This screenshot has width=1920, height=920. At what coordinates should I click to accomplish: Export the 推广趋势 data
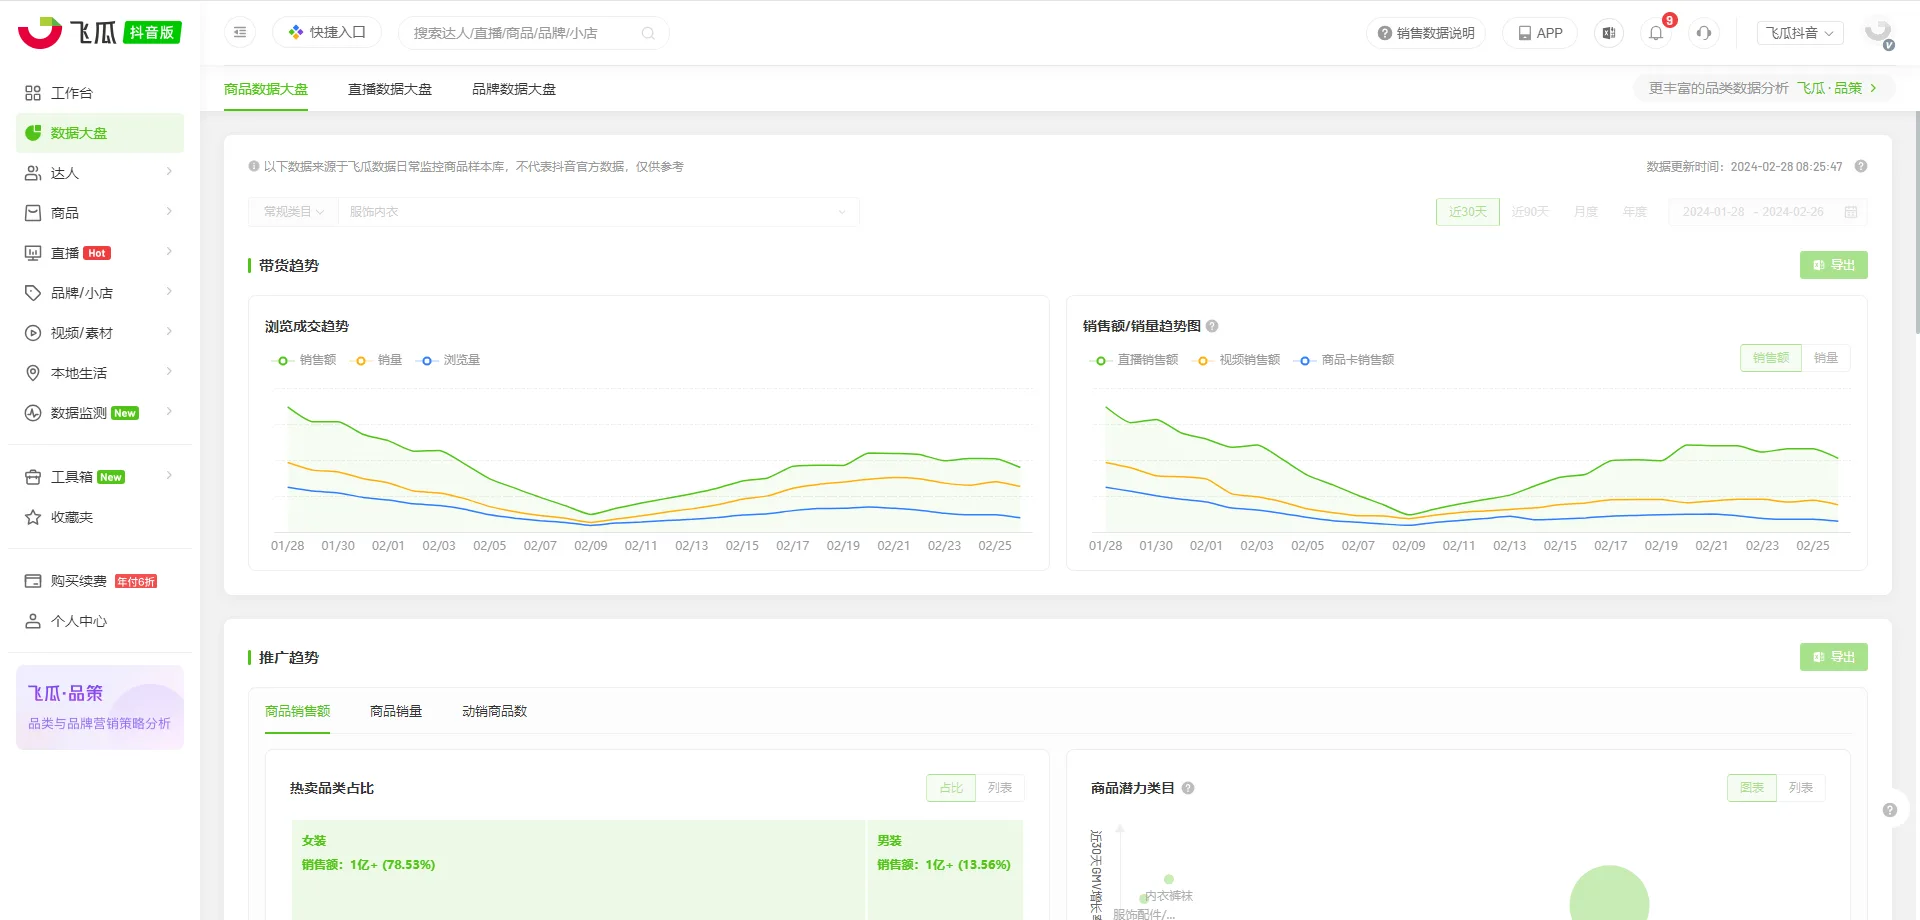coord(1834,657)
